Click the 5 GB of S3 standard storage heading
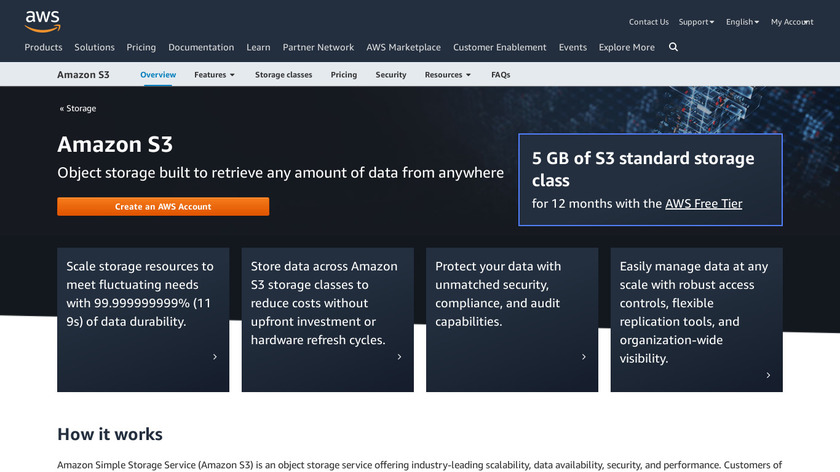This screenshot has width=840, height=472. (x=643, y=169)
